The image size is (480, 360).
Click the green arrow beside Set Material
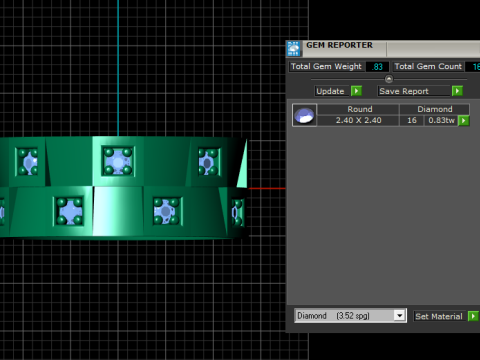[473, 316]
